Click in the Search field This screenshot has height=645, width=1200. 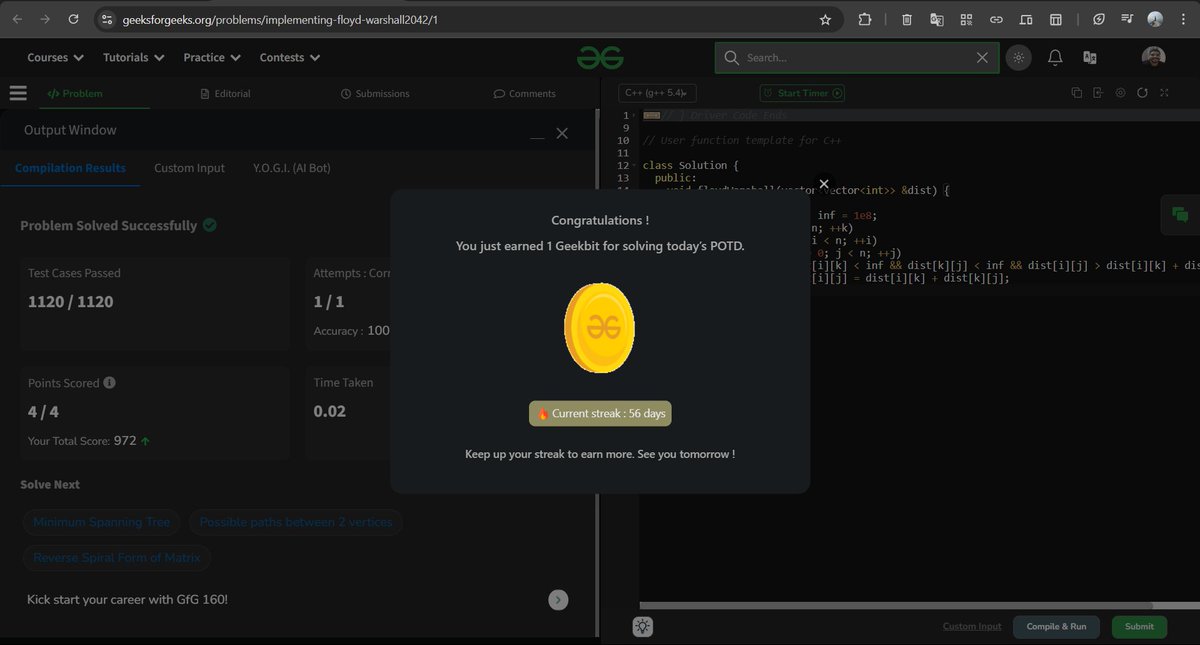point(855,58)
